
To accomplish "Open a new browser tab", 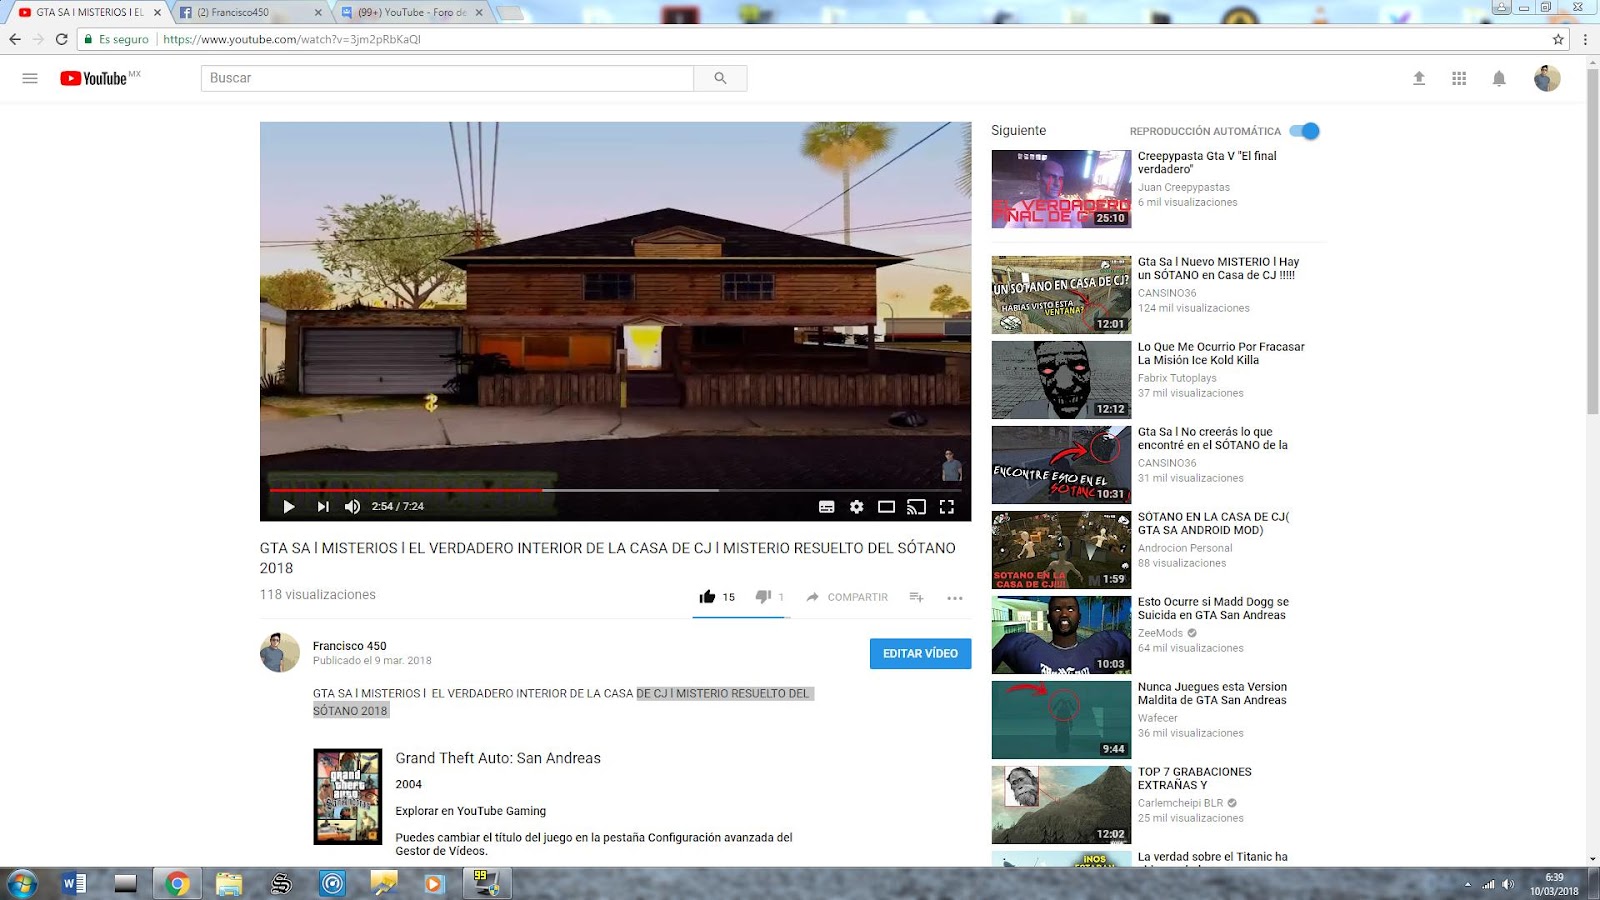I will pos(510,13).
